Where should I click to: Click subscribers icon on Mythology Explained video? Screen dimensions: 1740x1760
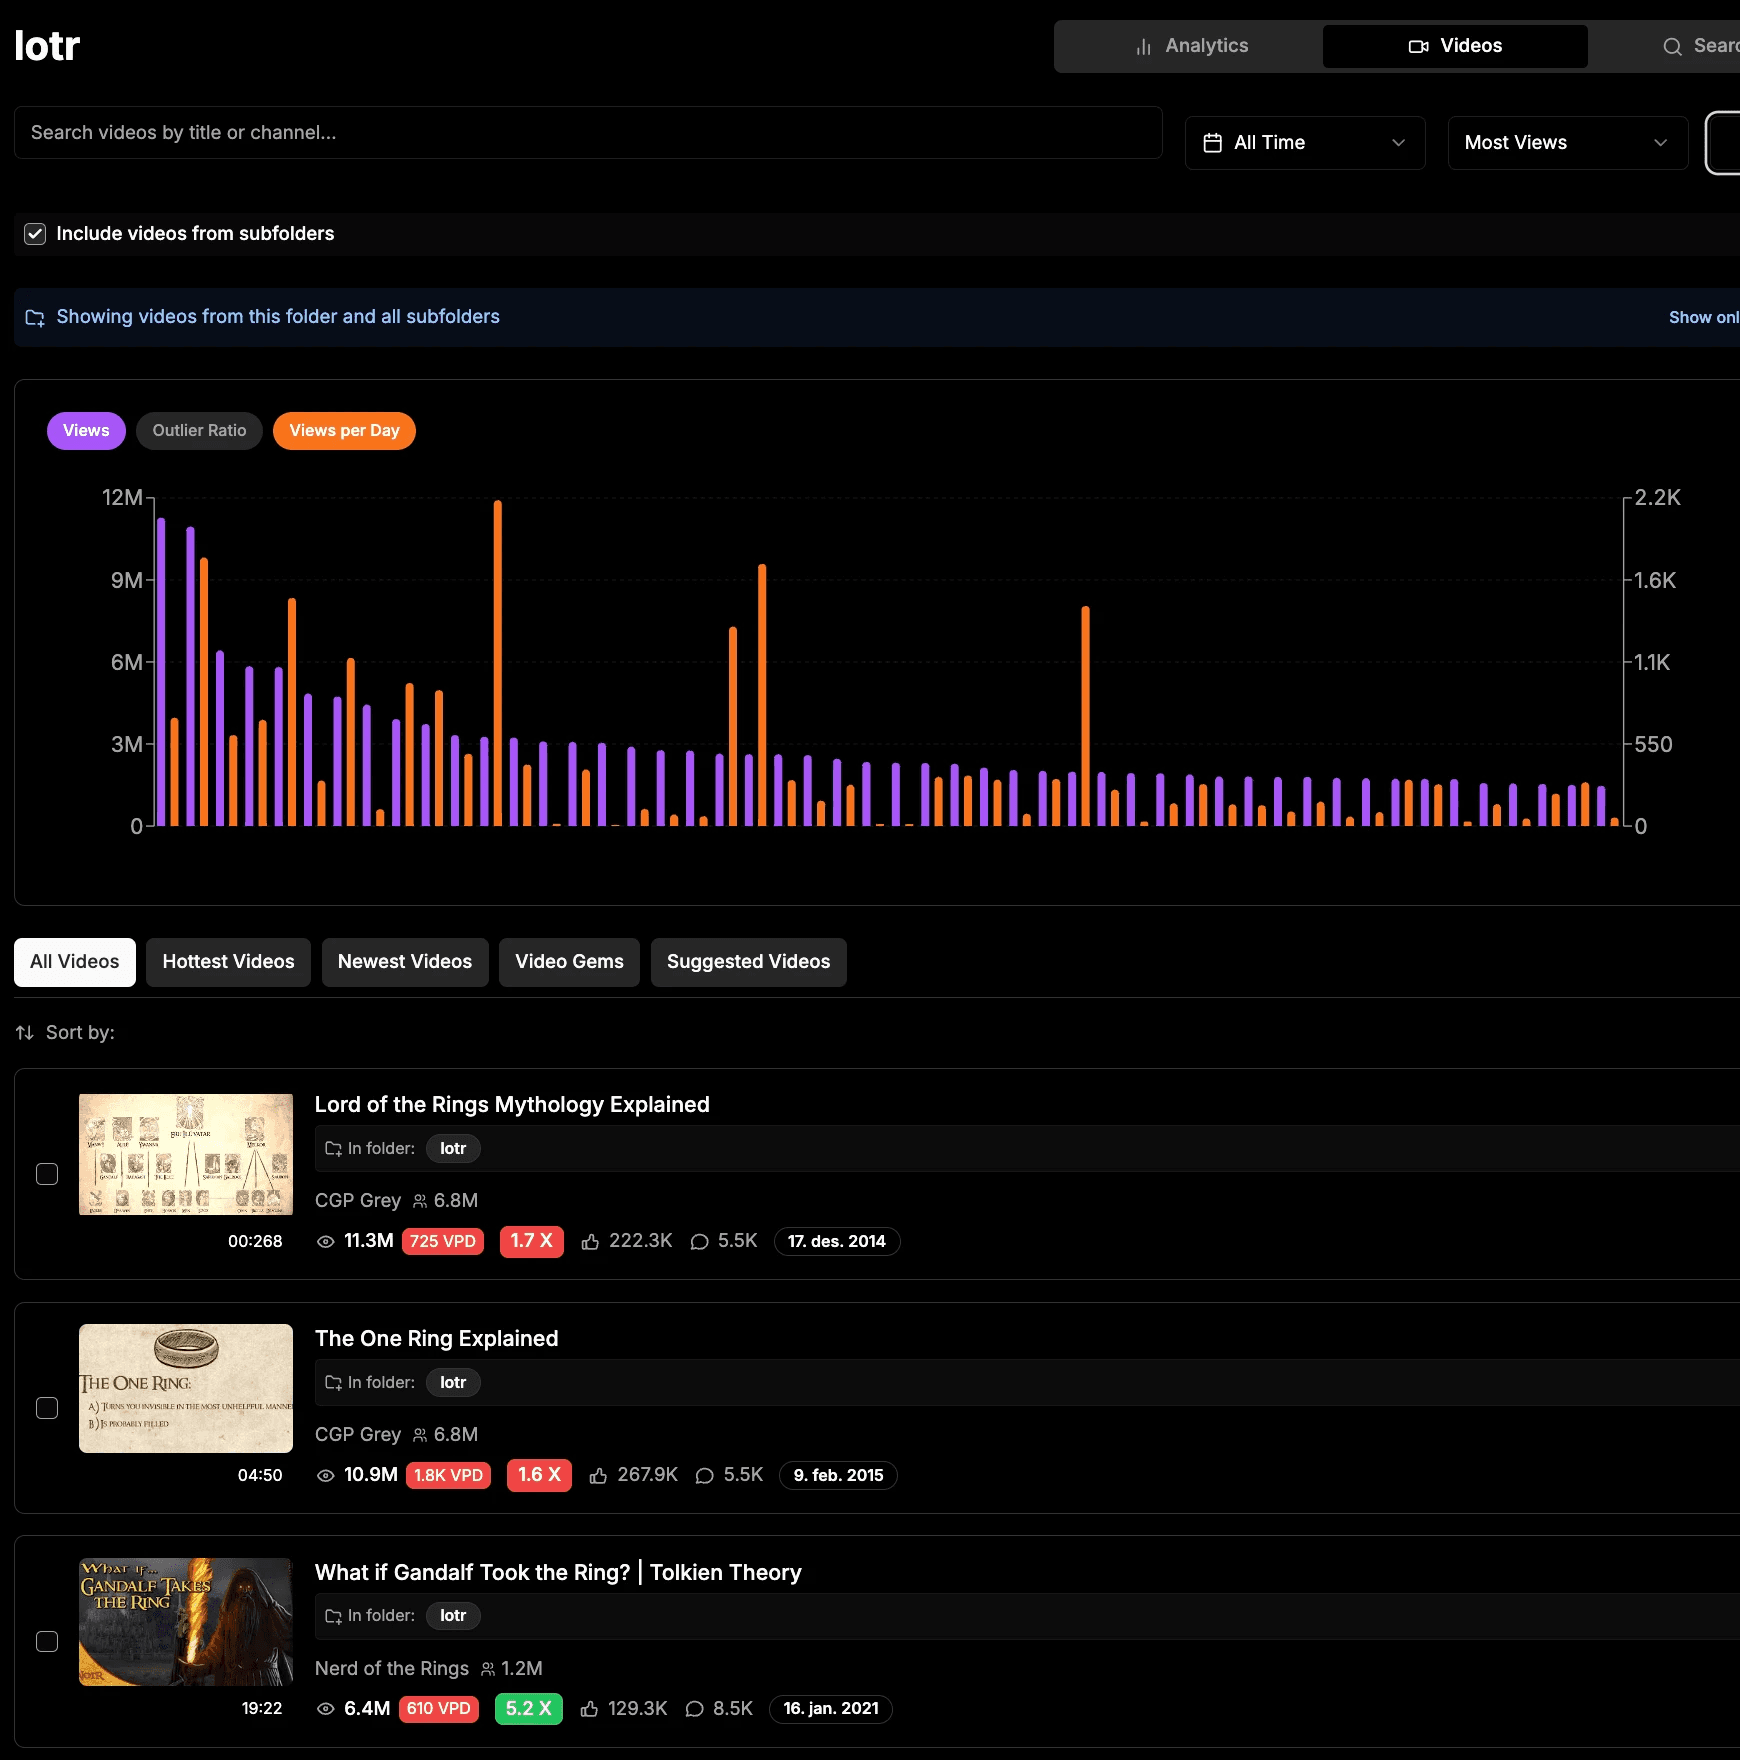tap(420, 1201)
